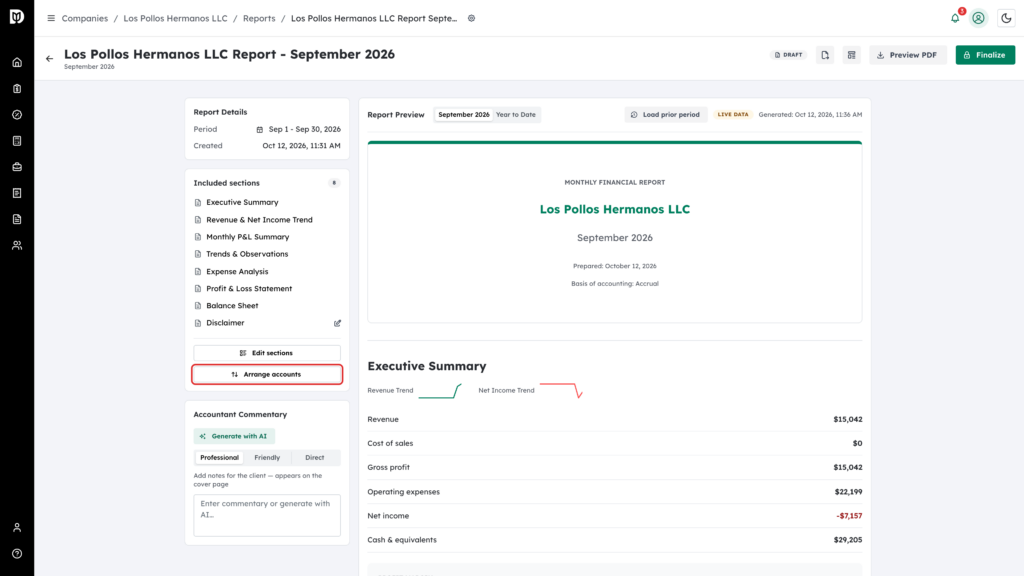Go to Home in sidebar
The image size is (1024, 576).
coord(17,63)
